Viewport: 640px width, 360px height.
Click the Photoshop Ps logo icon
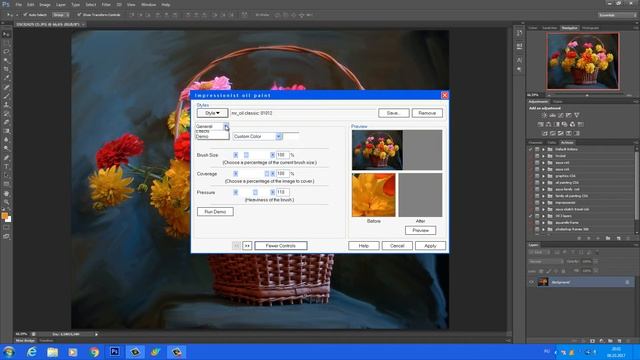[5, 4]
